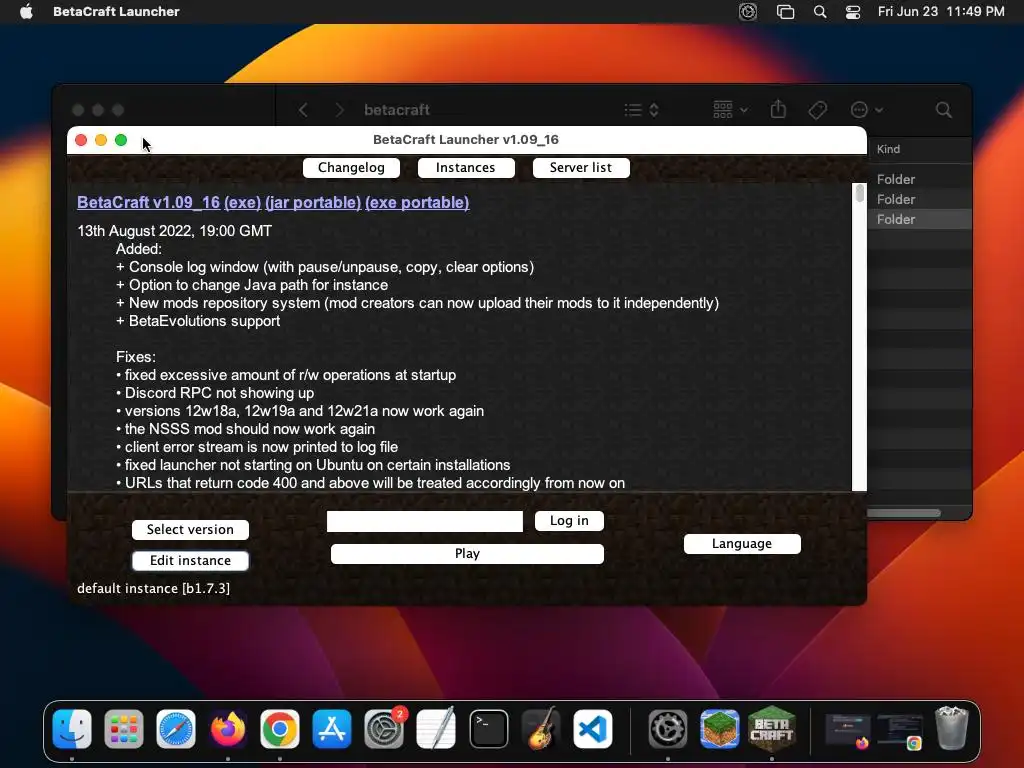Open the Finder list view switcher
This screenshot has height=768, width=1024.
point(641,110)
